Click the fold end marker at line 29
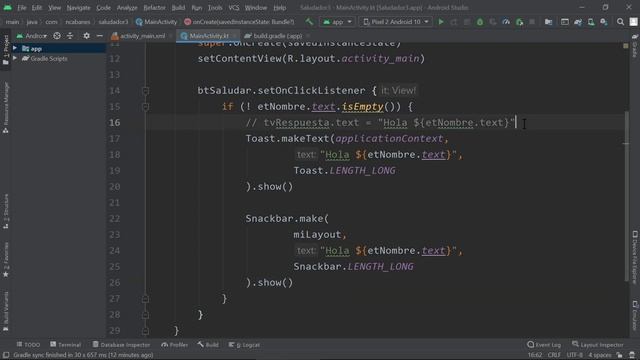The height and width of the screenshot is (360, 640). 145,331
